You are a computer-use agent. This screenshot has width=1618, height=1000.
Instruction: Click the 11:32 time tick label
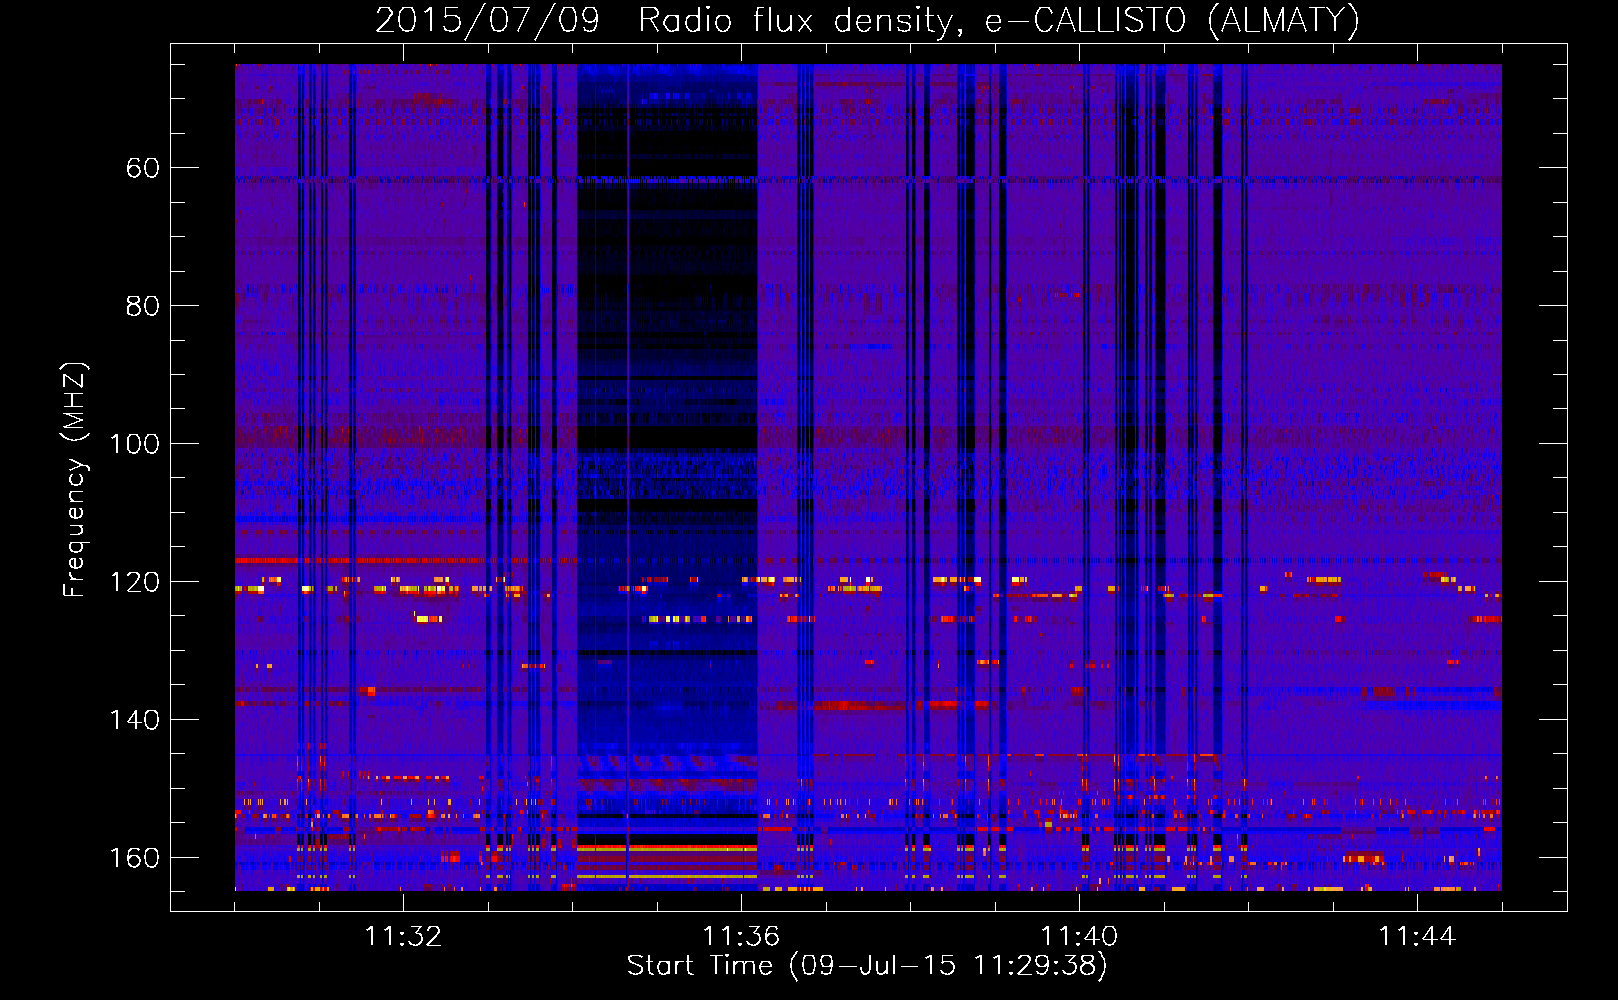403,936
